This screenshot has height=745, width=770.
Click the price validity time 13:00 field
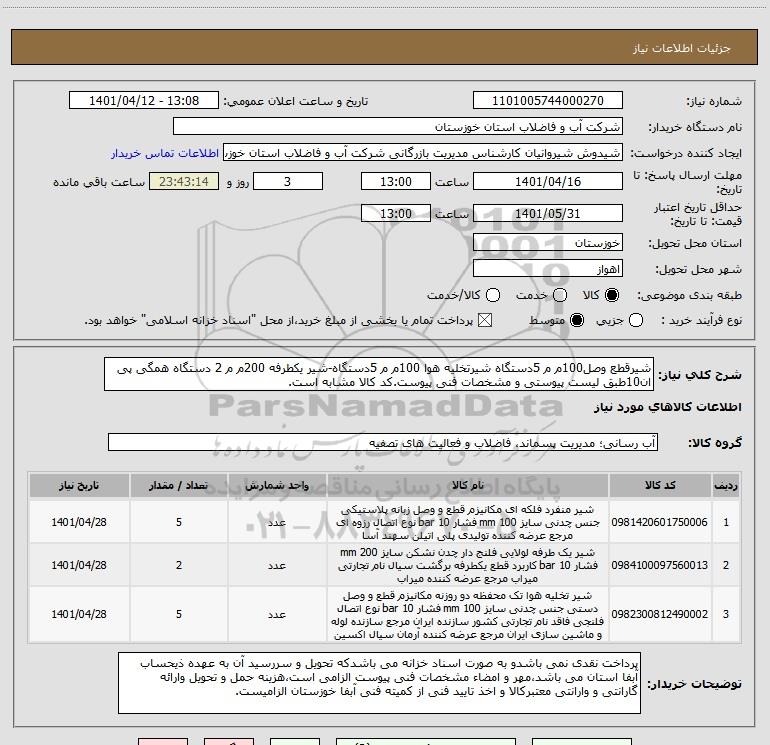(x=396, y=214)
